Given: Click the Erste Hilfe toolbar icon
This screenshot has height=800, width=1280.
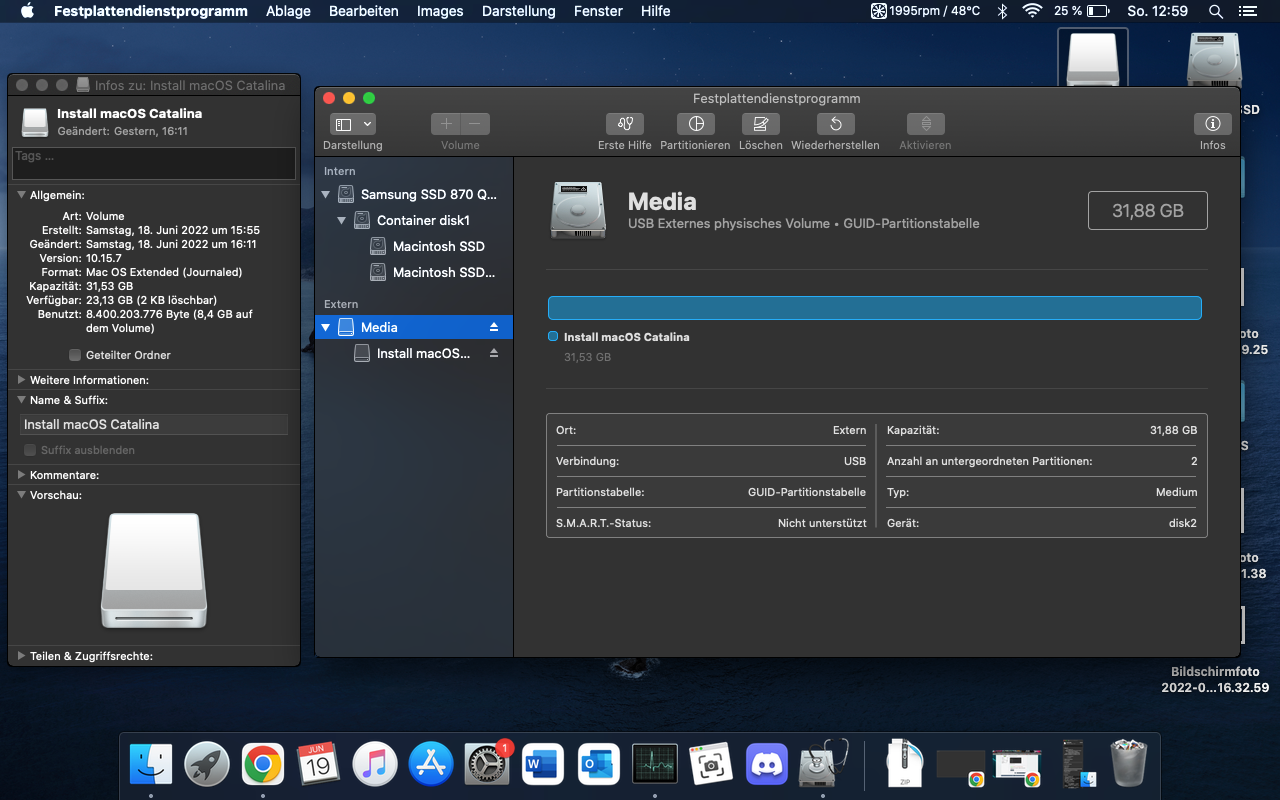Looking at the screenshot, I should 624,124.
